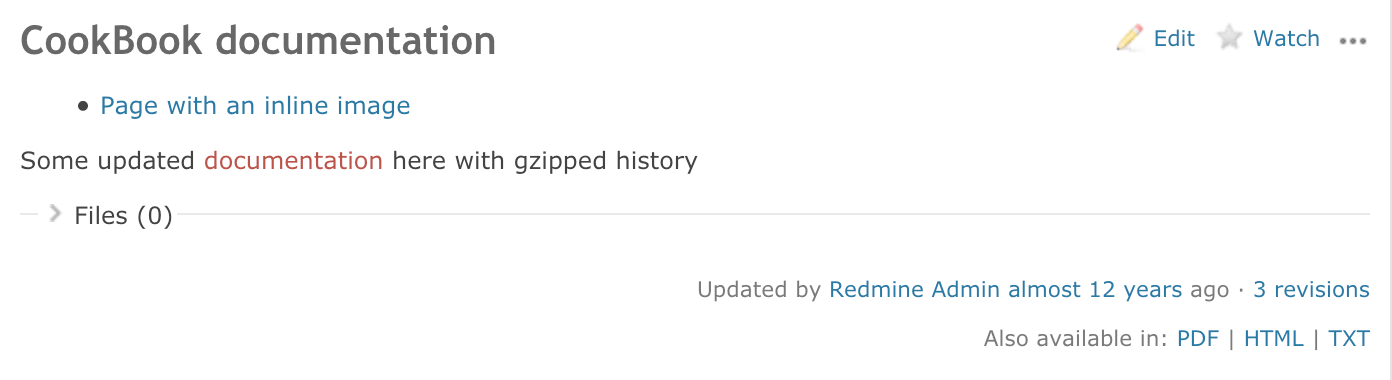The width and height of the screenshot is (1392, 380).
Task: Follow the red 'documentation' wiki link
Action: [293, 160]
